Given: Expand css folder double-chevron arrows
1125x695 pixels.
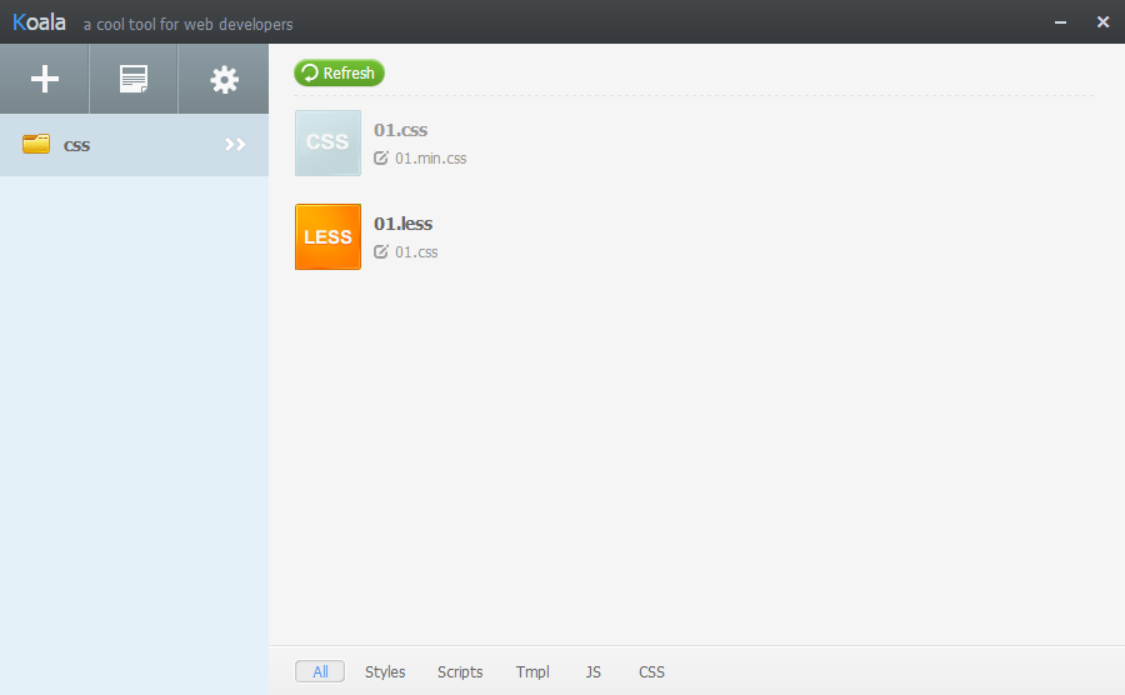Looking at the screenshot, I should click(x=235, y=145).
